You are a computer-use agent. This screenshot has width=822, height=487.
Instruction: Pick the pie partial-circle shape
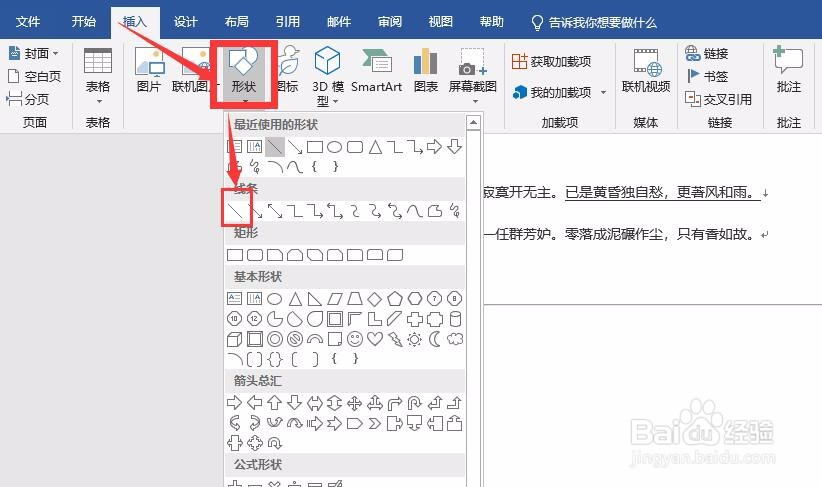(275, 319)
